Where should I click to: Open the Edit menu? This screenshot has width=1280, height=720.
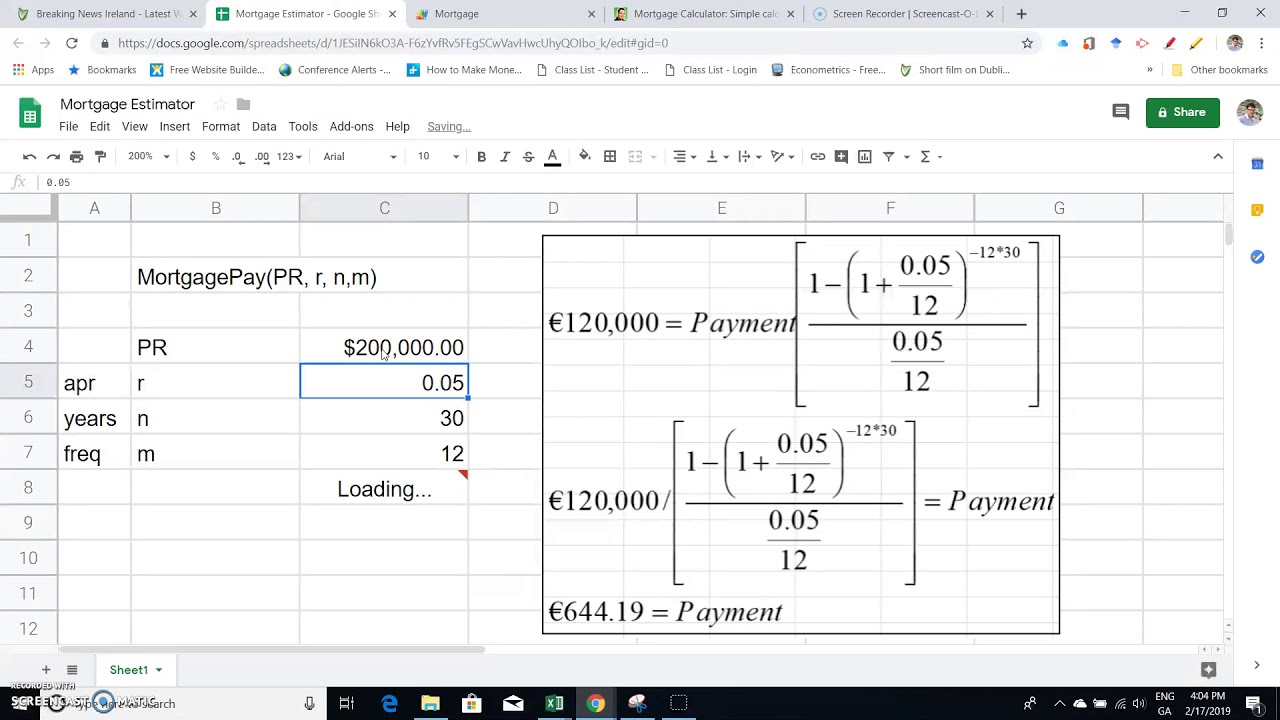[x=100, y=126]
